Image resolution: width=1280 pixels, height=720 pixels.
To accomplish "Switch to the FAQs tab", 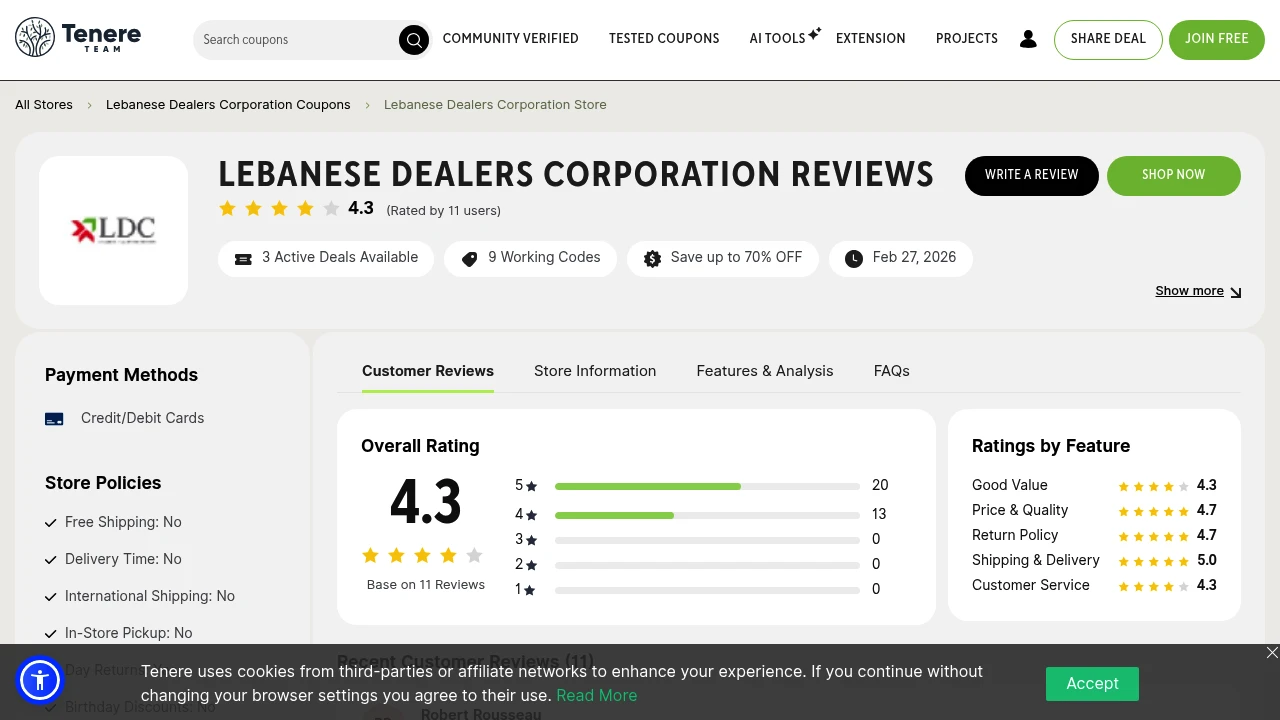I will point(892,371).
